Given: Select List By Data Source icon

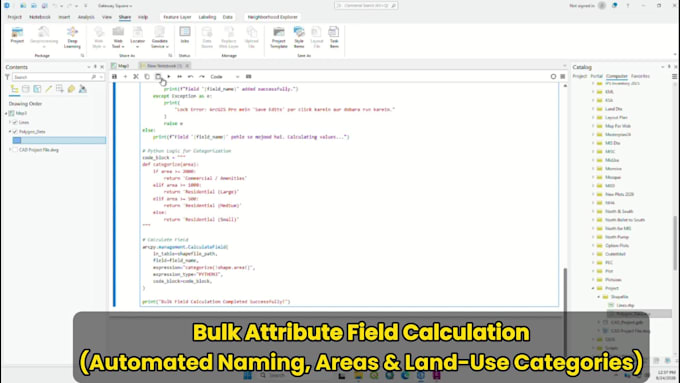Looking at the screenshot, I should point(26,89).
